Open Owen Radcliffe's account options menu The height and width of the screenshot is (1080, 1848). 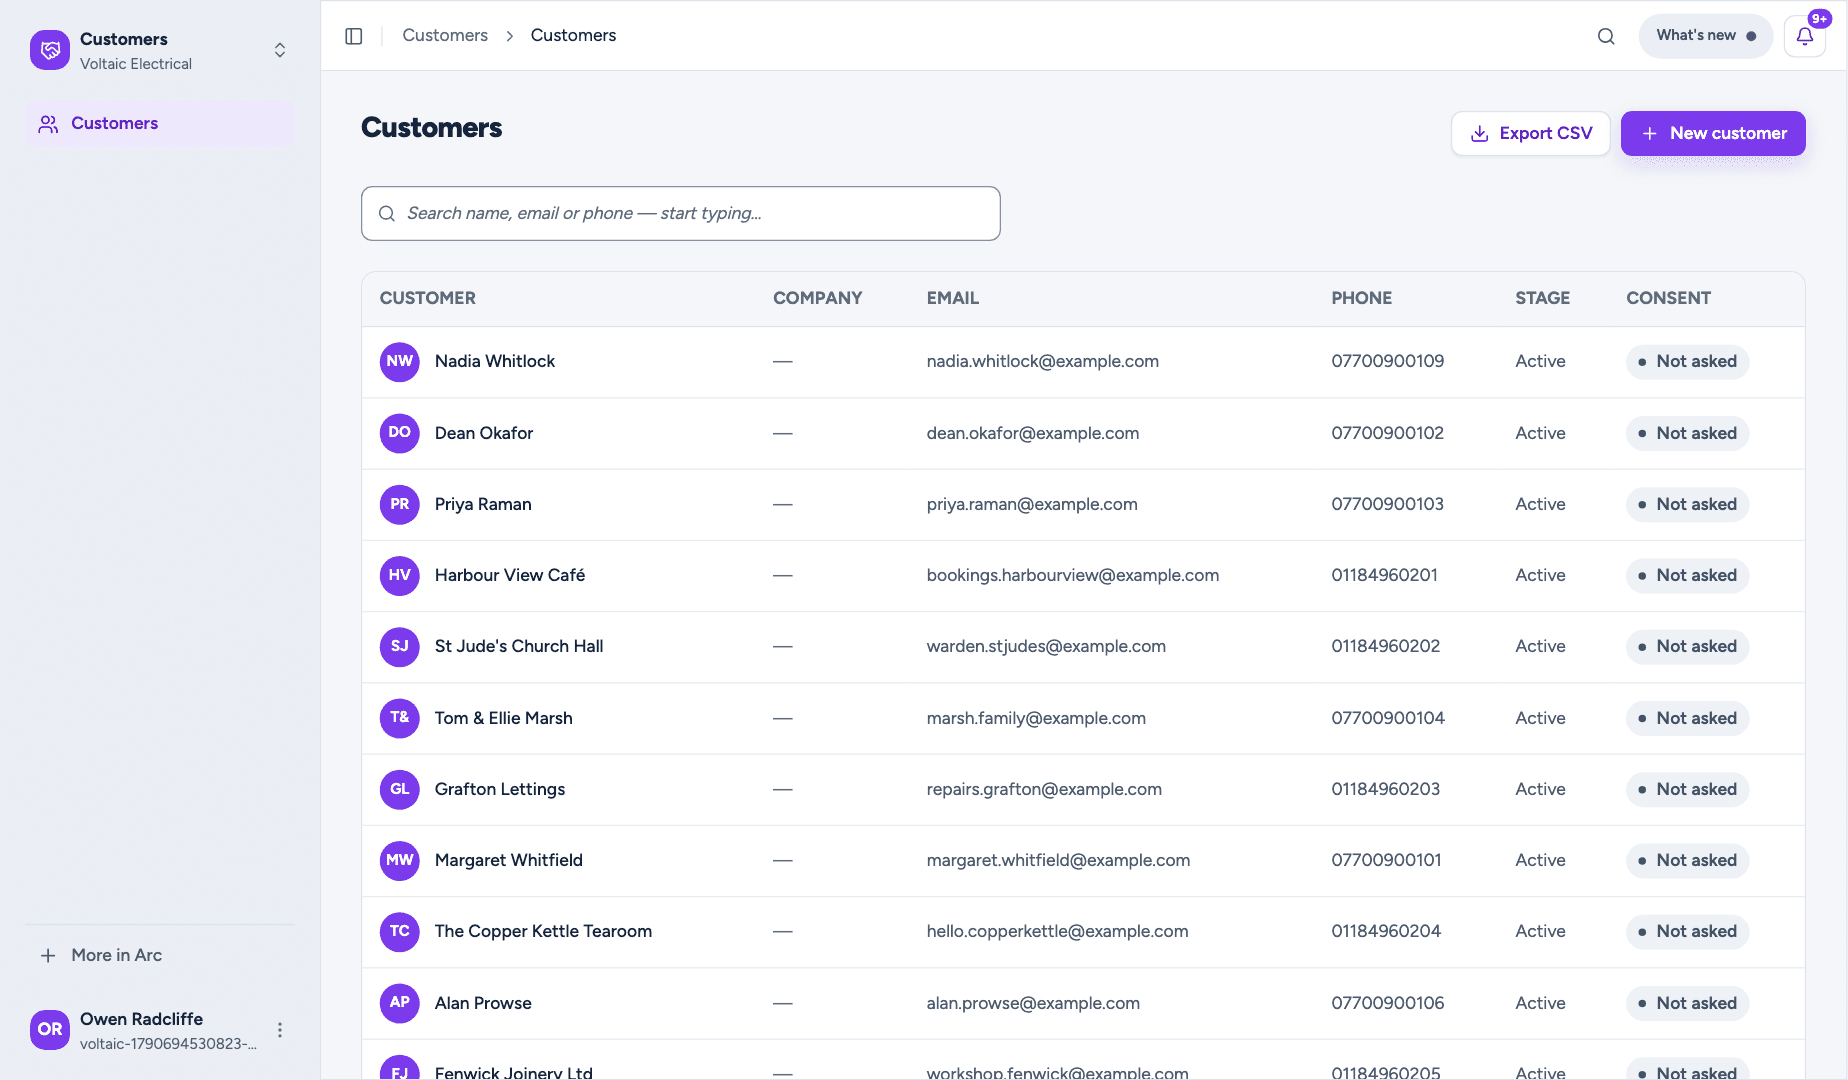280,1030
